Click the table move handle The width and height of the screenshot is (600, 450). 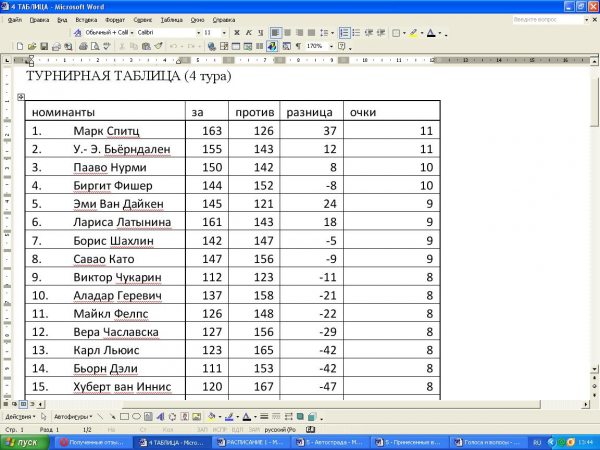21,97
